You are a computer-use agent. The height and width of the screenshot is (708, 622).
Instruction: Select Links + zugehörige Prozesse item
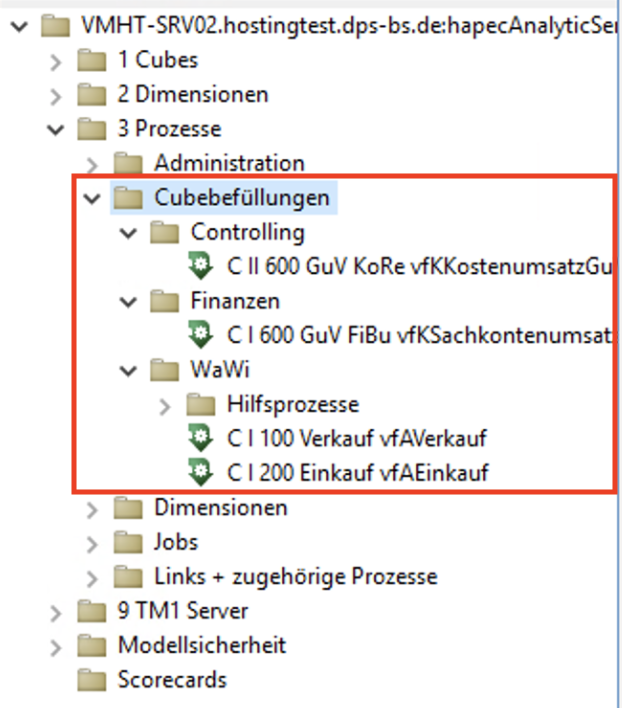(295, 576)
